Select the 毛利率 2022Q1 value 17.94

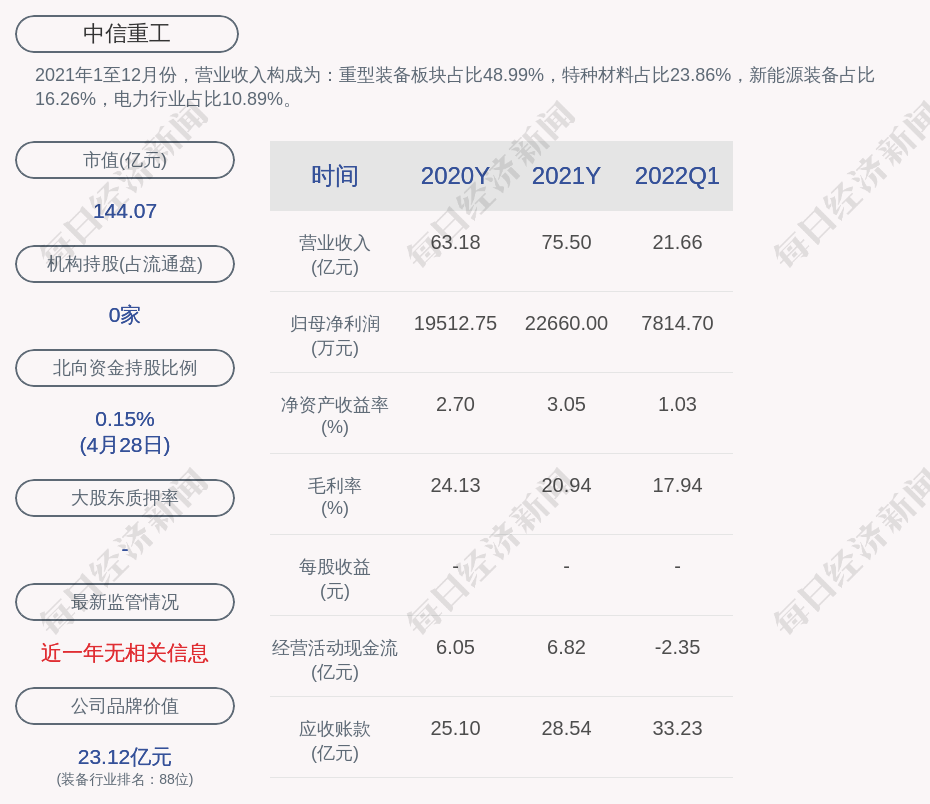pos(677,485)
